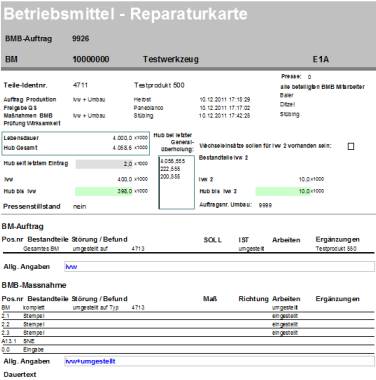This screenshot has width=376, height=380.
Task: Click employee name Ditzel
Action: (x=287, y=105)
